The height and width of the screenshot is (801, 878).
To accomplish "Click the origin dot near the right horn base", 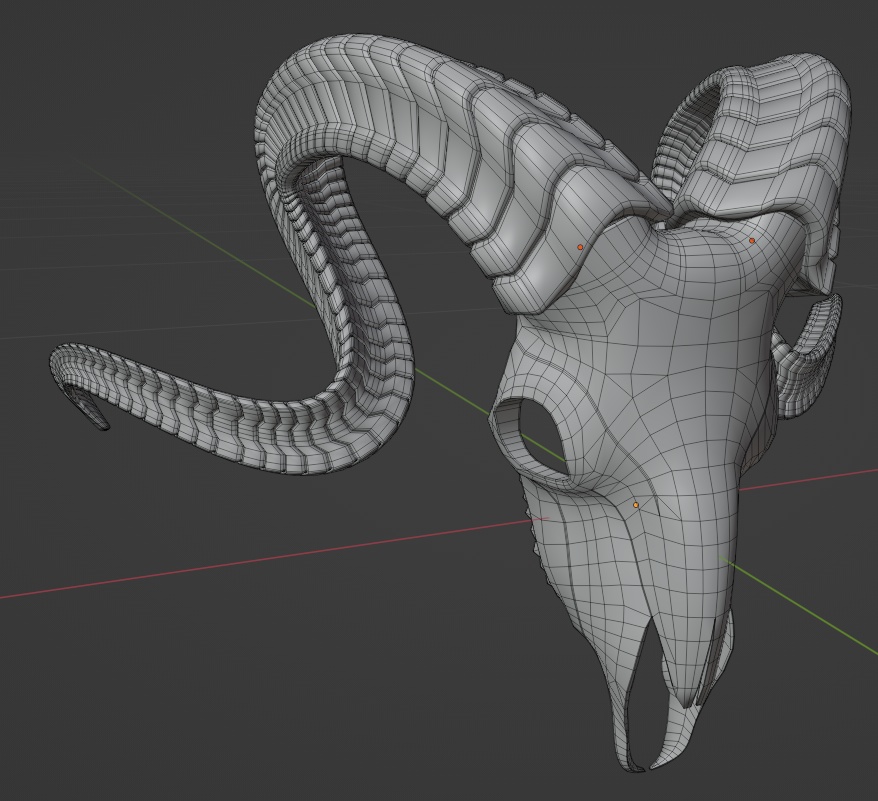I will (x=752, y=241).
